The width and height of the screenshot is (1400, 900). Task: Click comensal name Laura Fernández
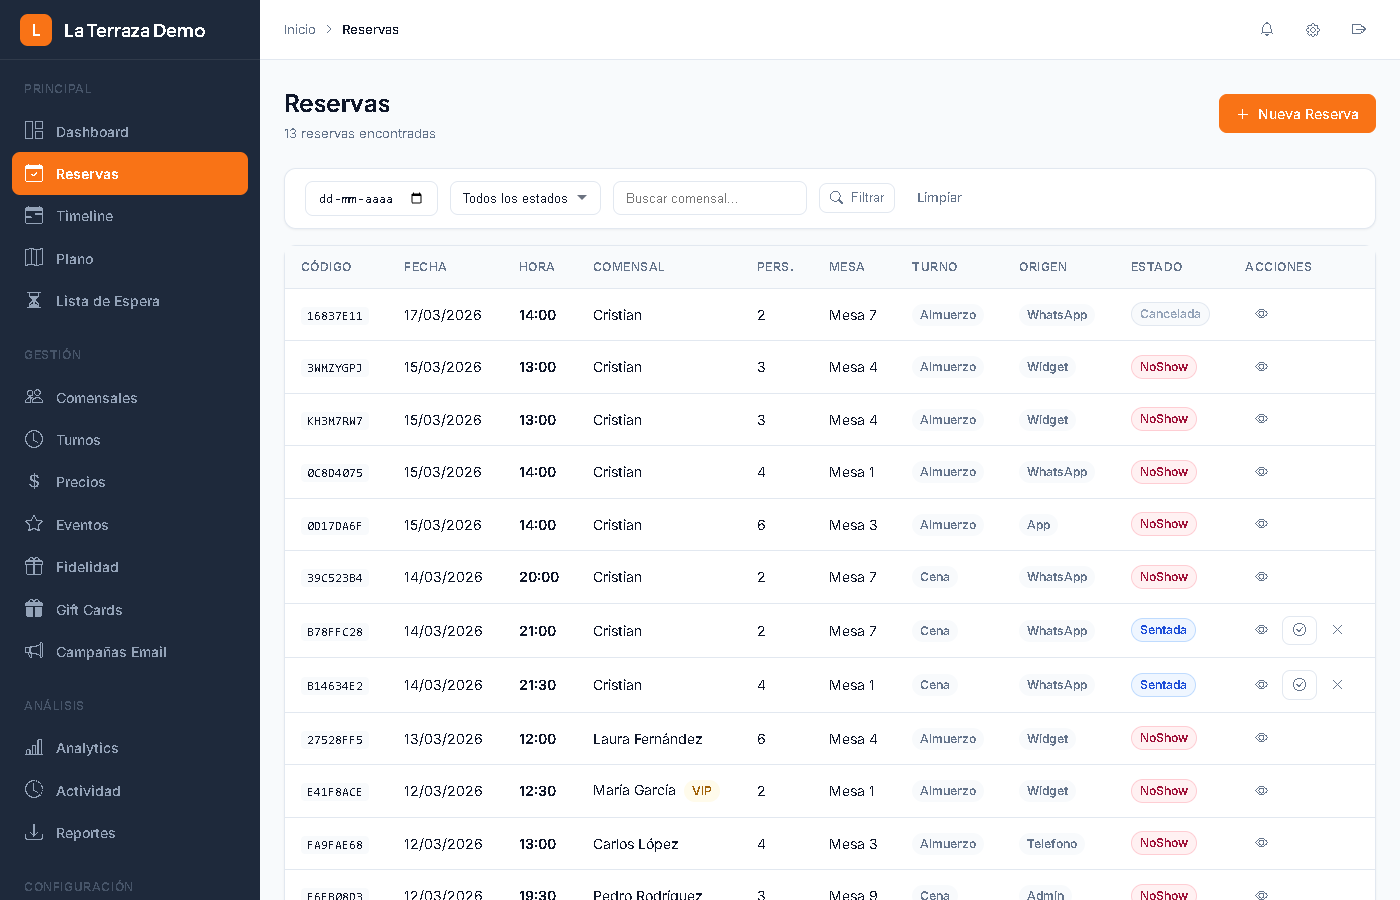[x=647, y=739]
